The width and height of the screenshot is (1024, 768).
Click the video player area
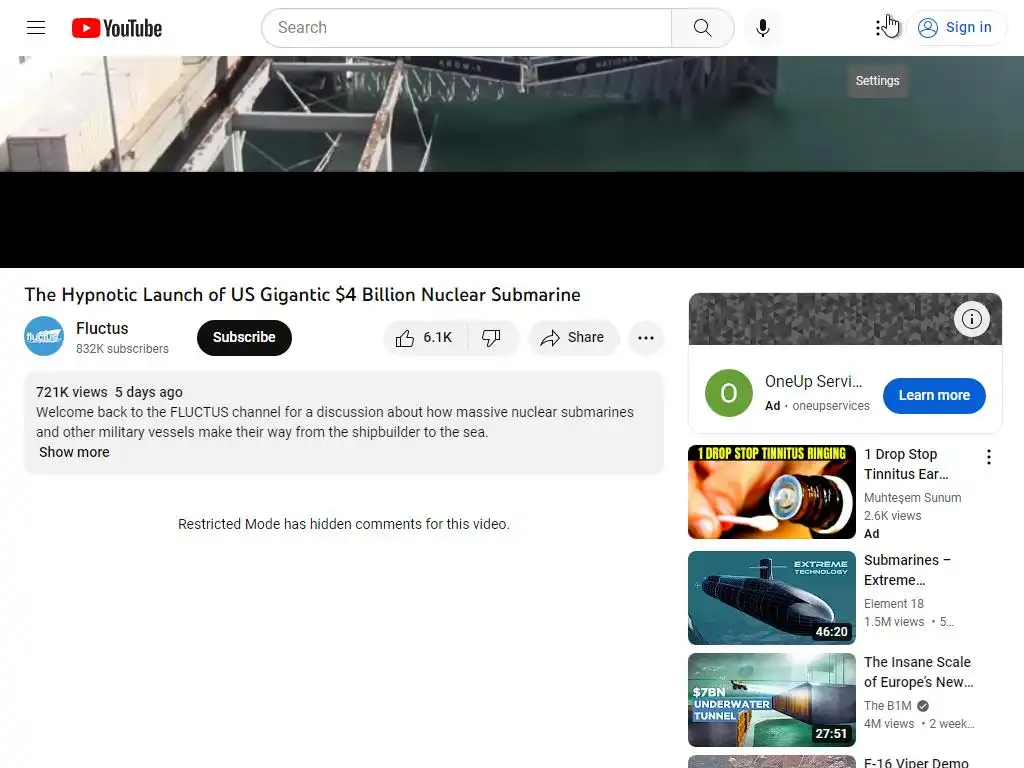tap(512, 162)
